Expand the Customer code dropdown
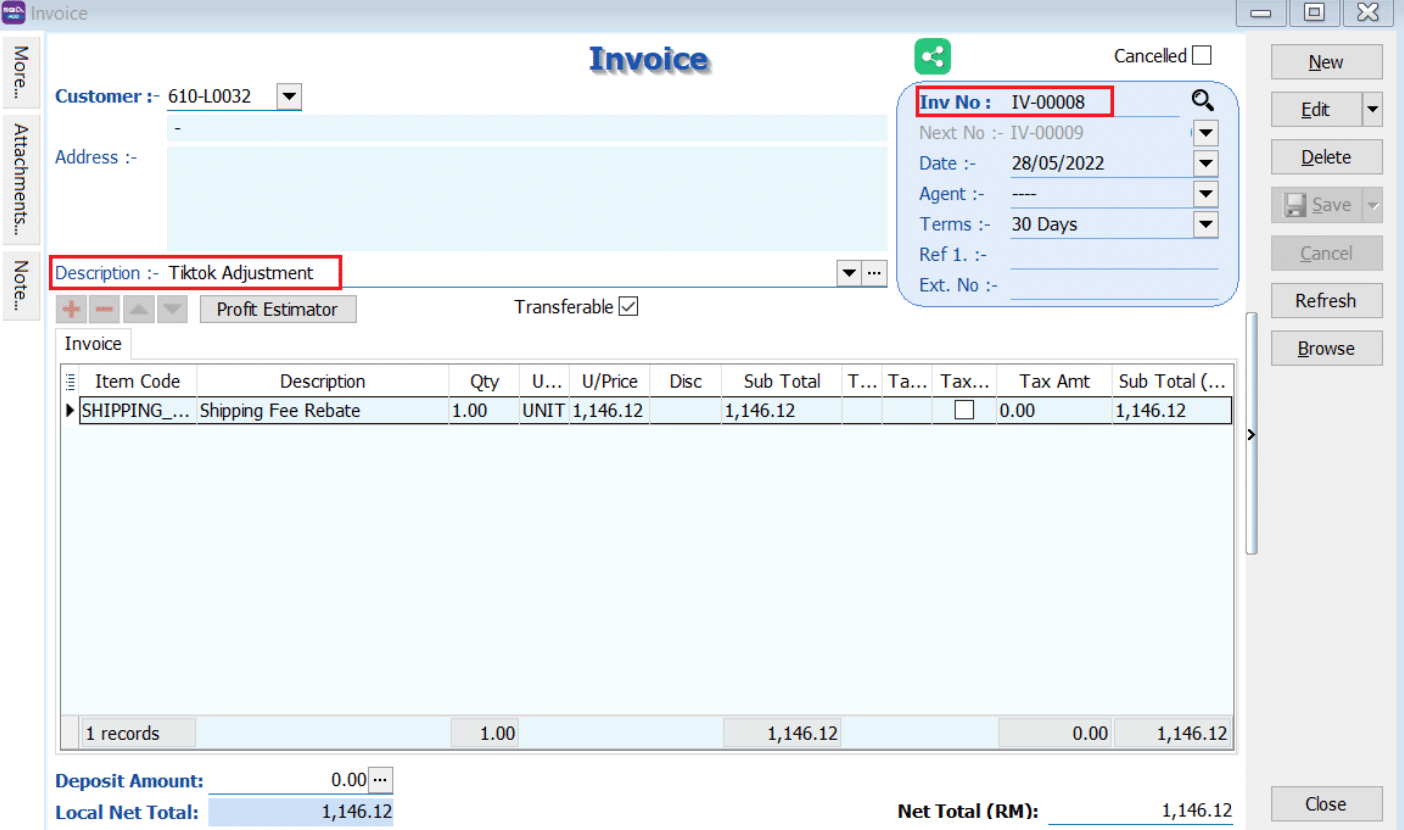 (x=288, y=97)
